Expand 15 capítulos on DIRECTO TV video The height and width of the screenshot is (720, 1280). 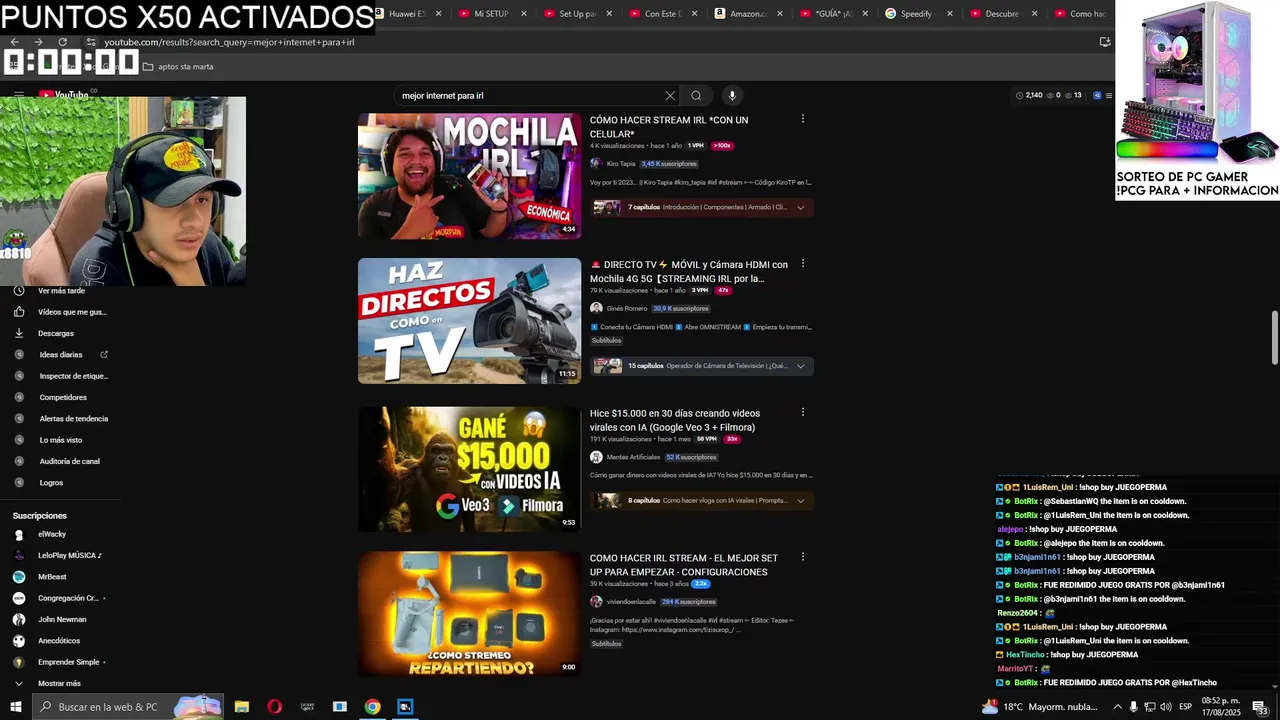pos(703,366)
